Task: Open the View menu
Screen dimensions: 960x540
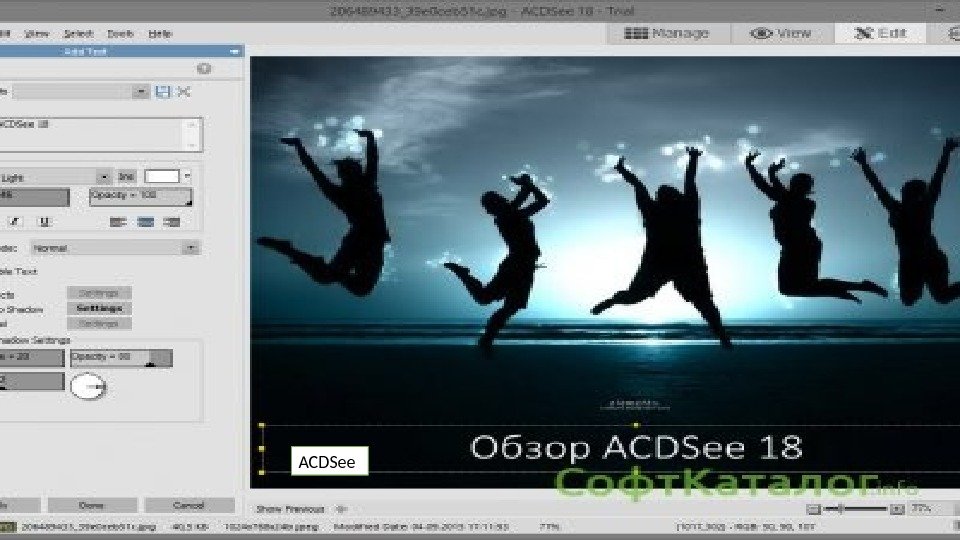Action: 36,34
